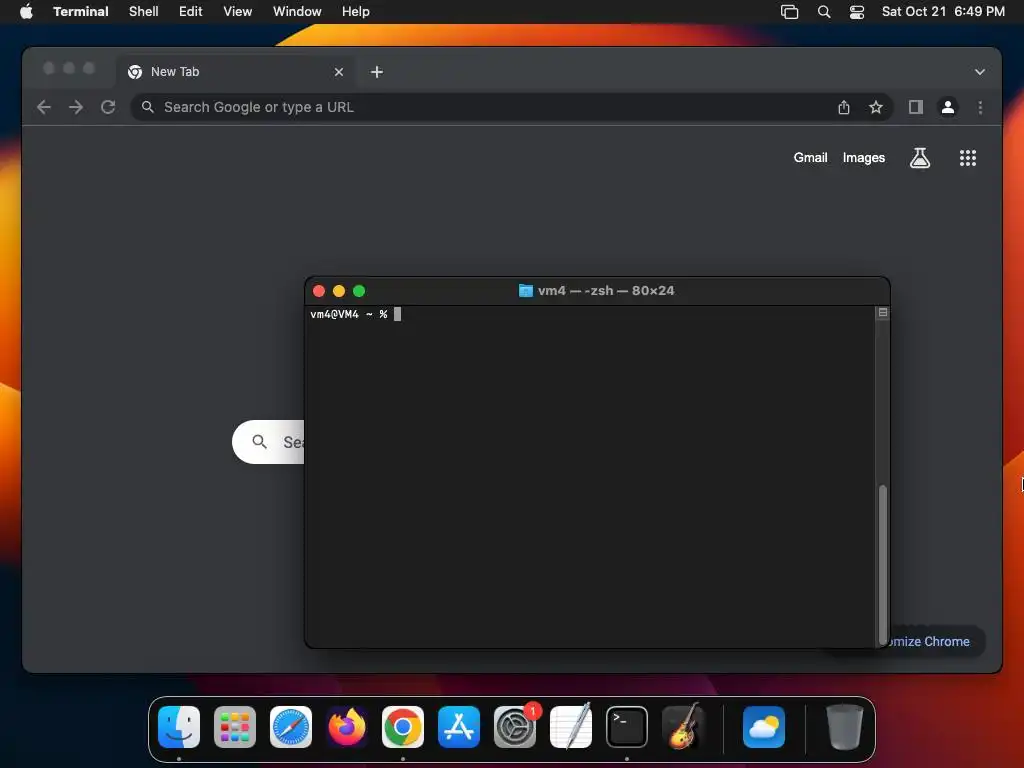Open the Shell menu
1024x768 pixels.
coord(144,11)
